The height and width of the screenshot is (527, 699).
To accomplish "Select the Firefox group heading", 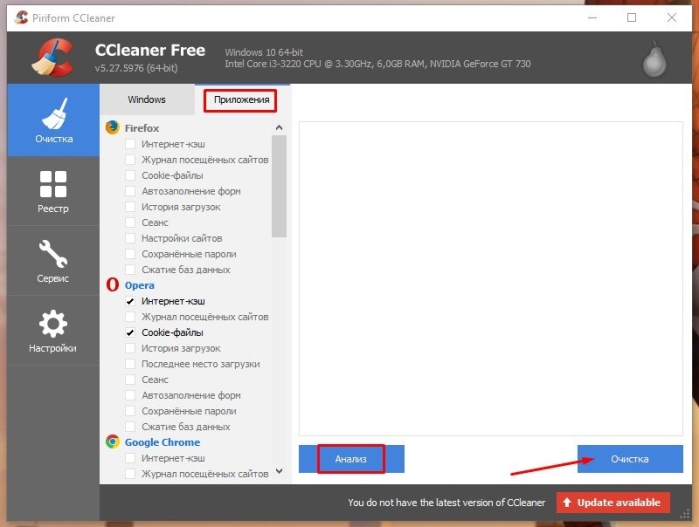I will (142, 128).
